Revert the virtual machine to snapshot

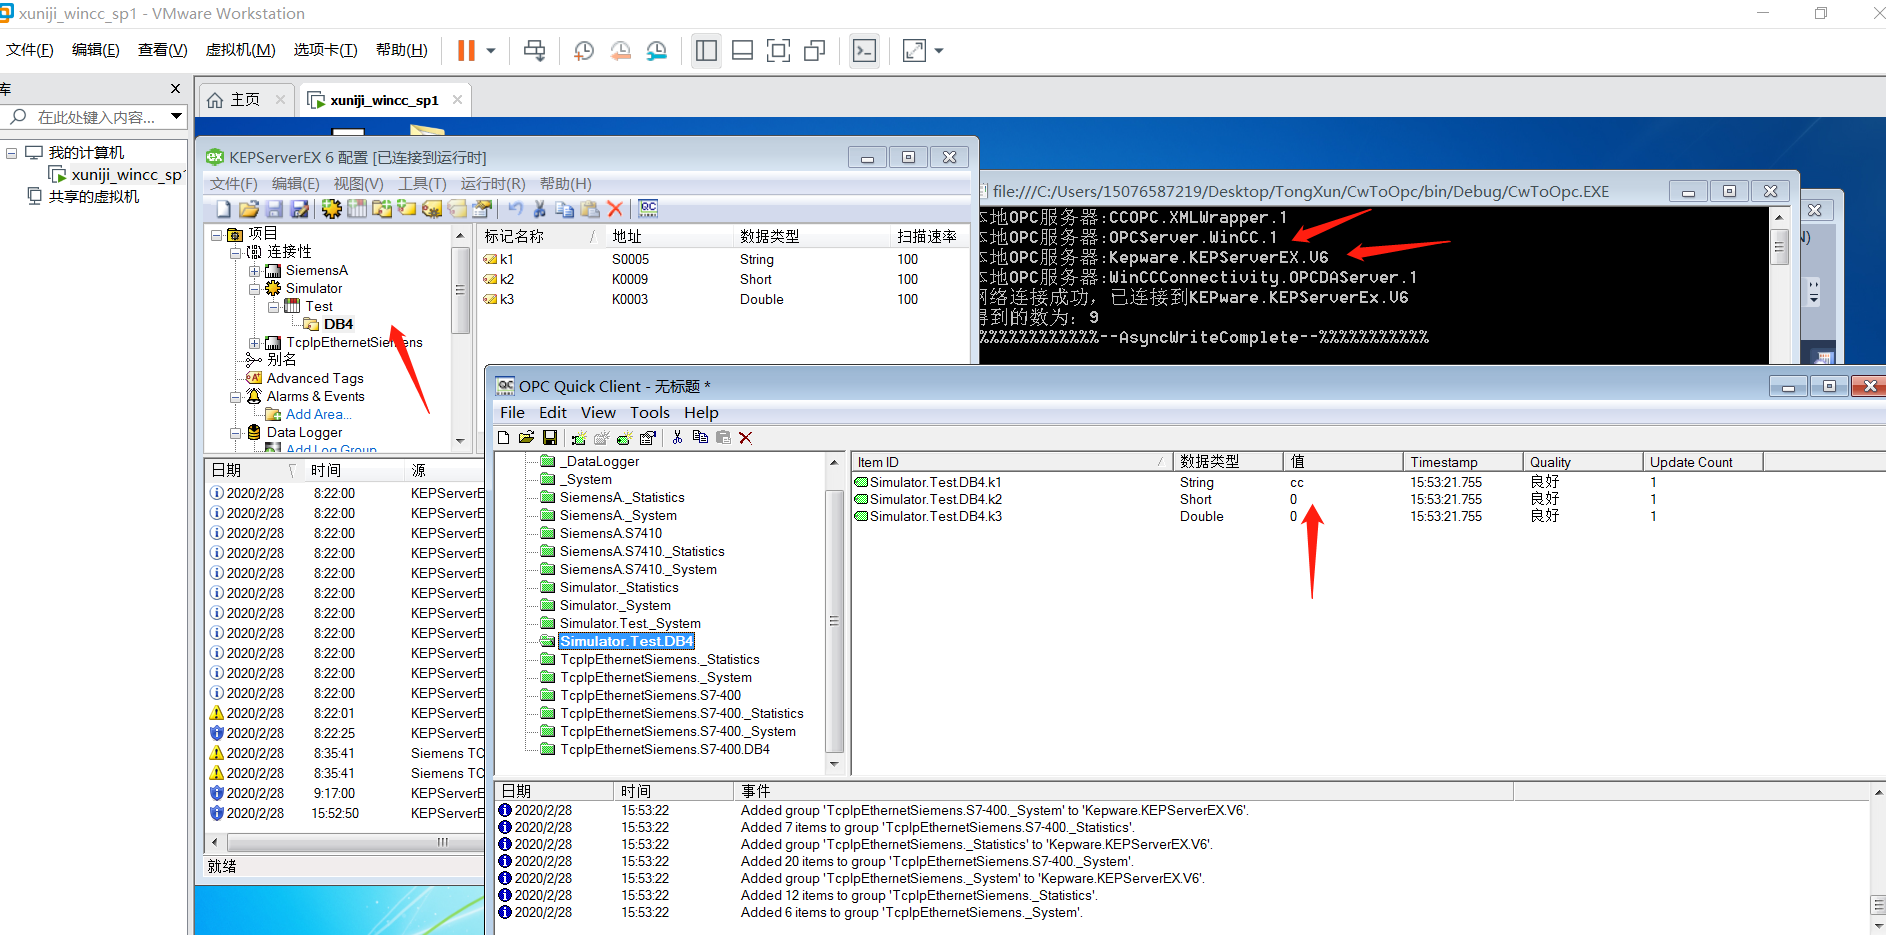click(x=621, y=50)
